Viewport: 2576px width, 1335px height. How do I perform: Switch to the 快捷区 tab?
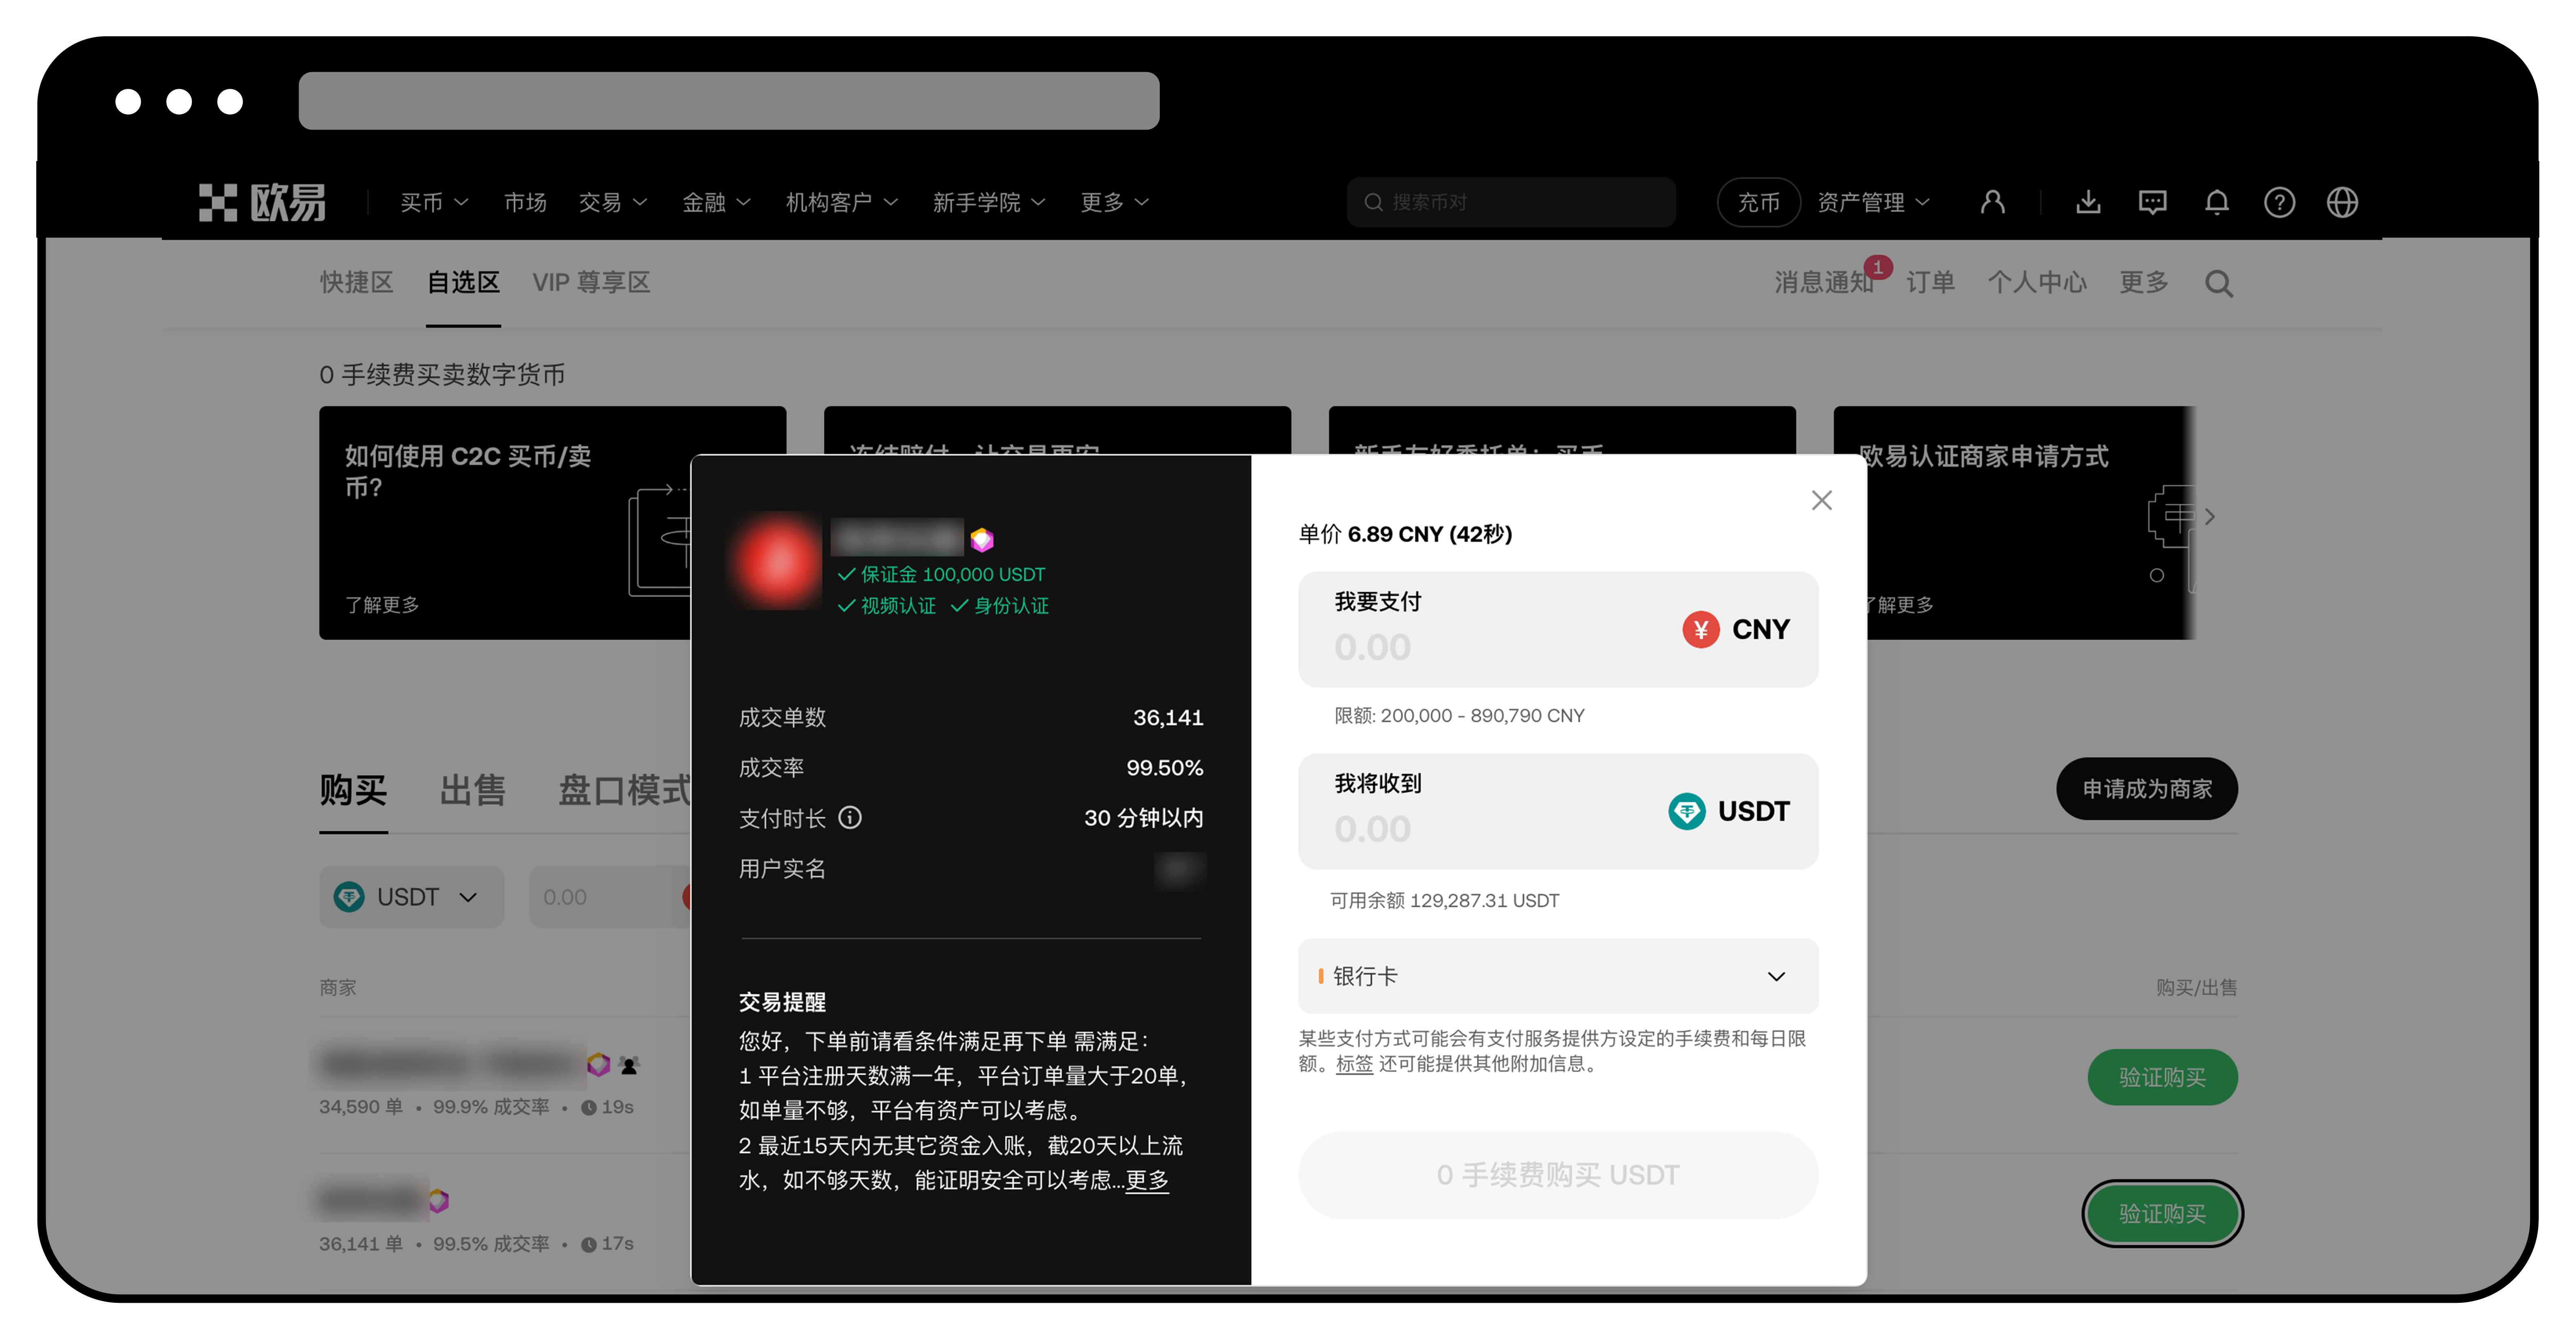pyautogui.click(x=356, y=283)
